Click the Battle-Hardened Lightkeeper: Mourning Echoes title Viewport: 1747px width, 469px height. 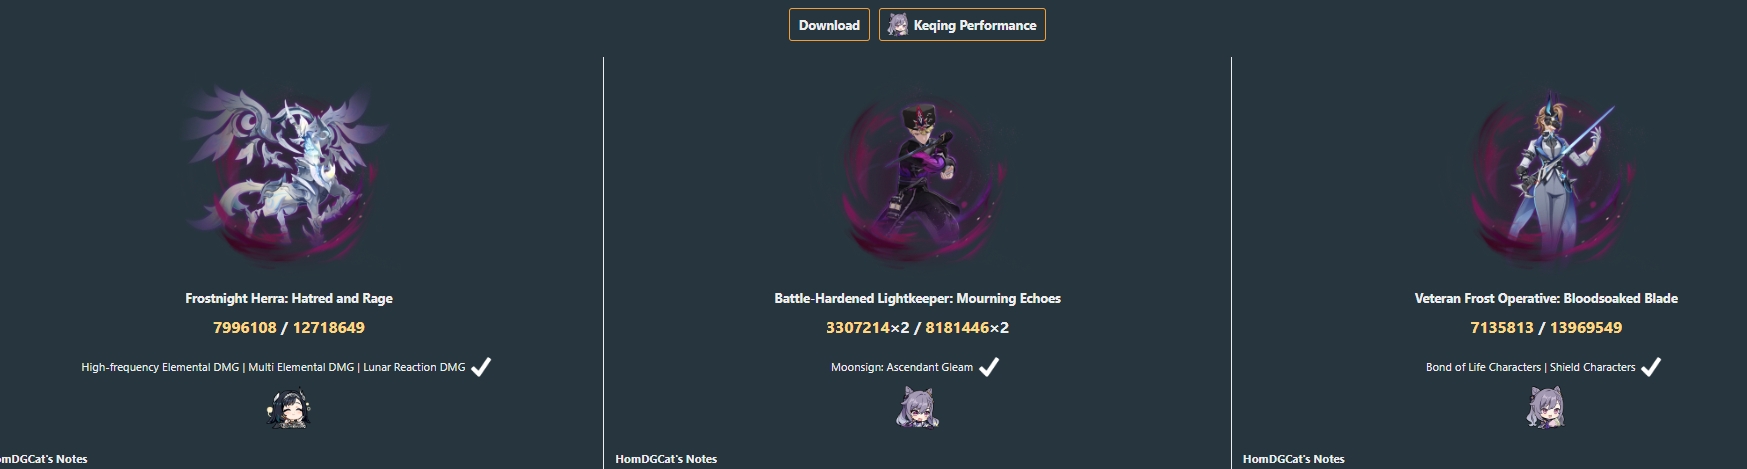917,298
